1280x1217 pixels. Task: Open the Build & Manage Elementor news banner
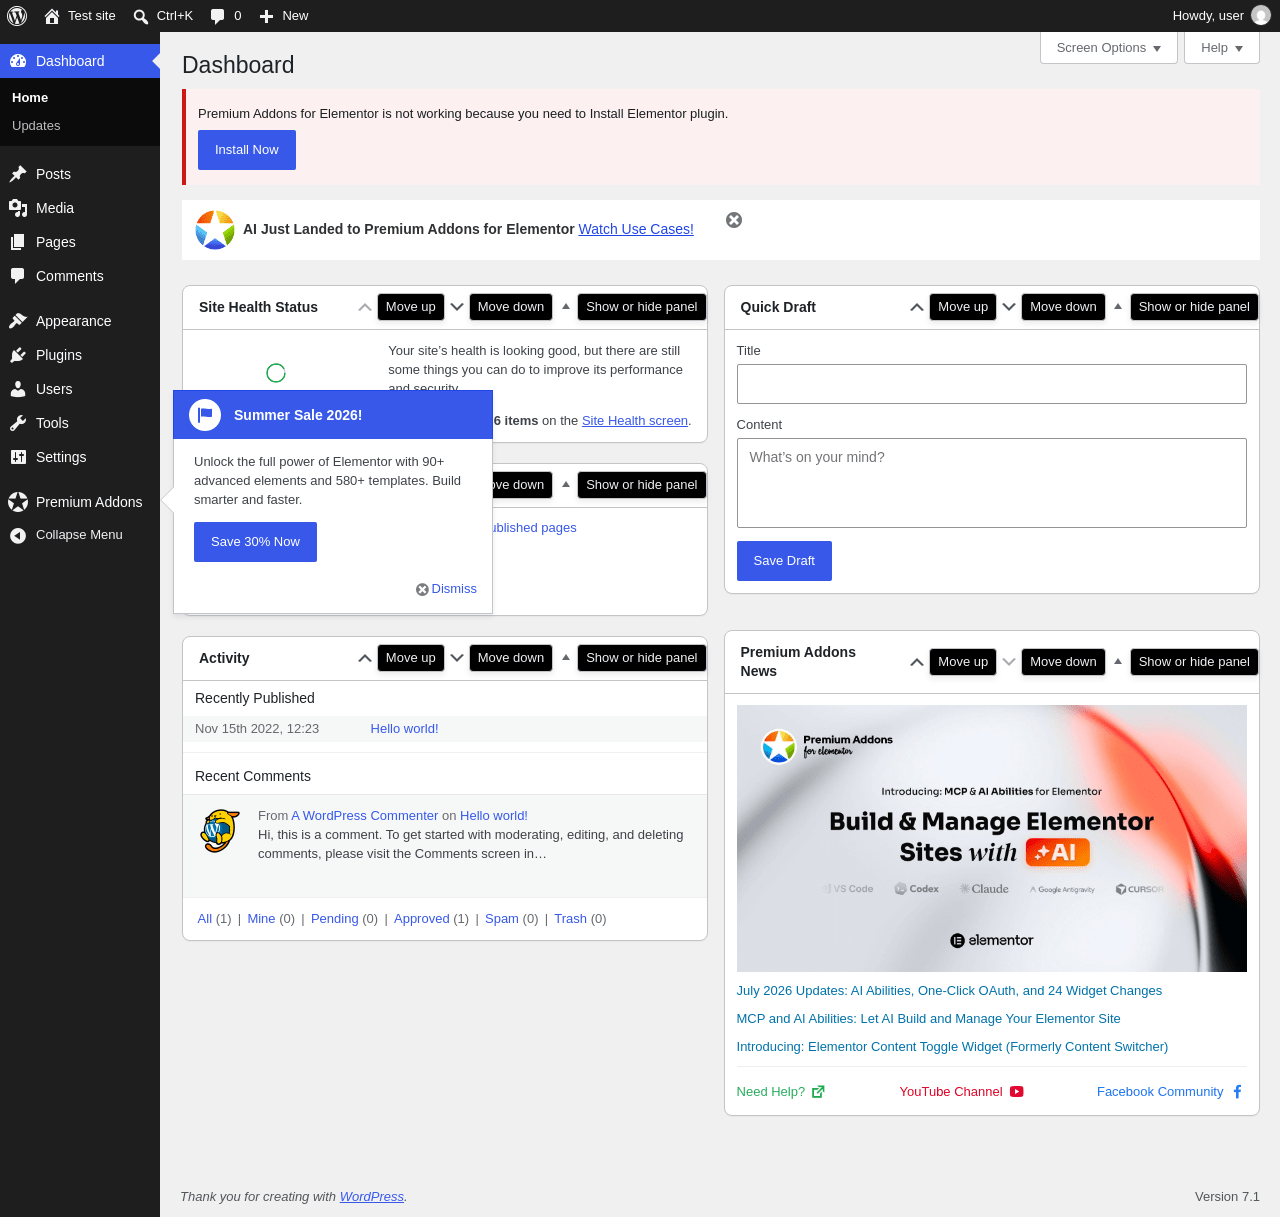992,838
